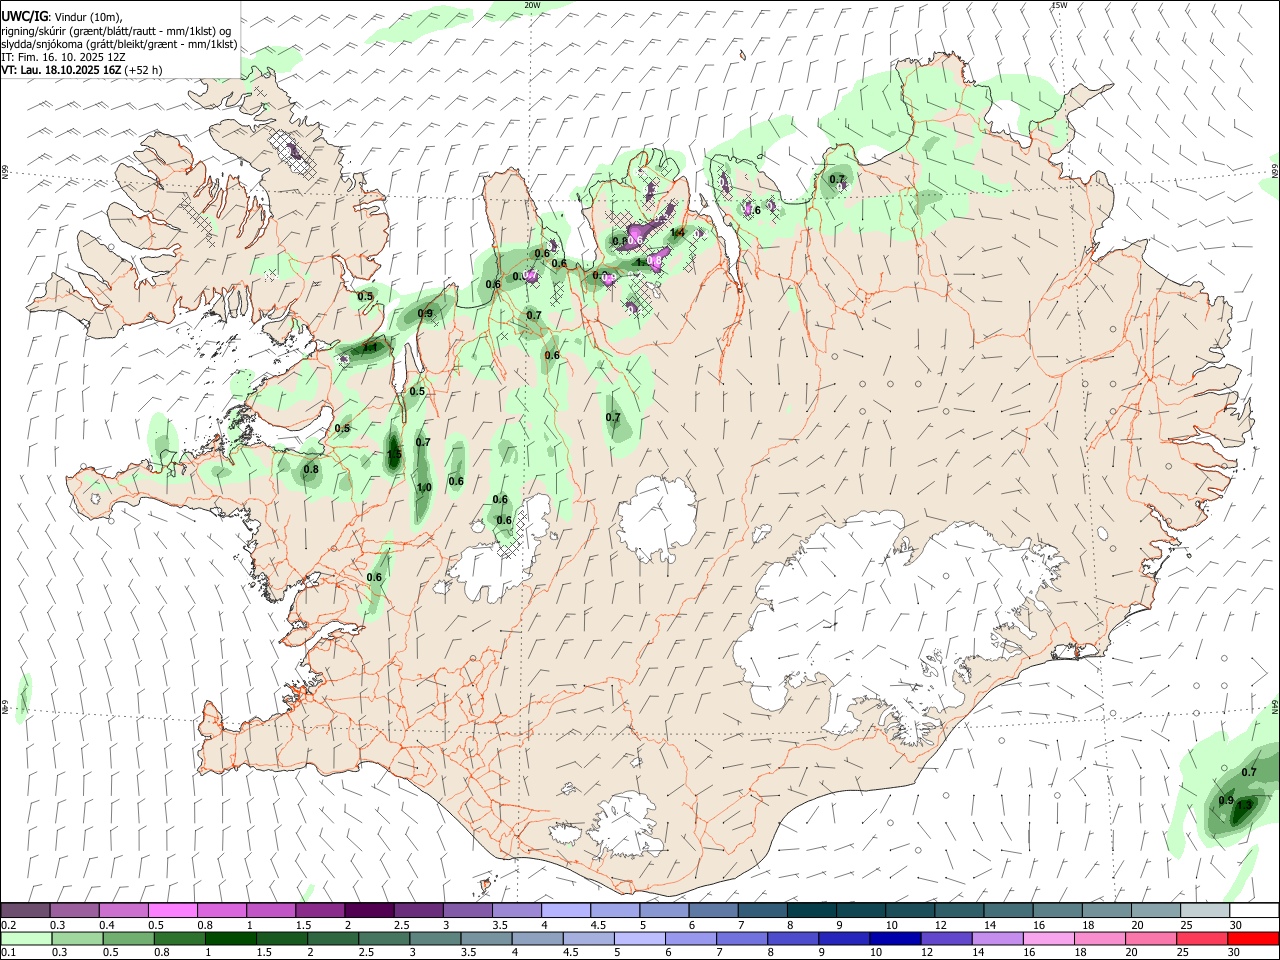Viewport: 1280px width, 960px height.
Task: Click the 20W longitude label
Action: [532, 5]
